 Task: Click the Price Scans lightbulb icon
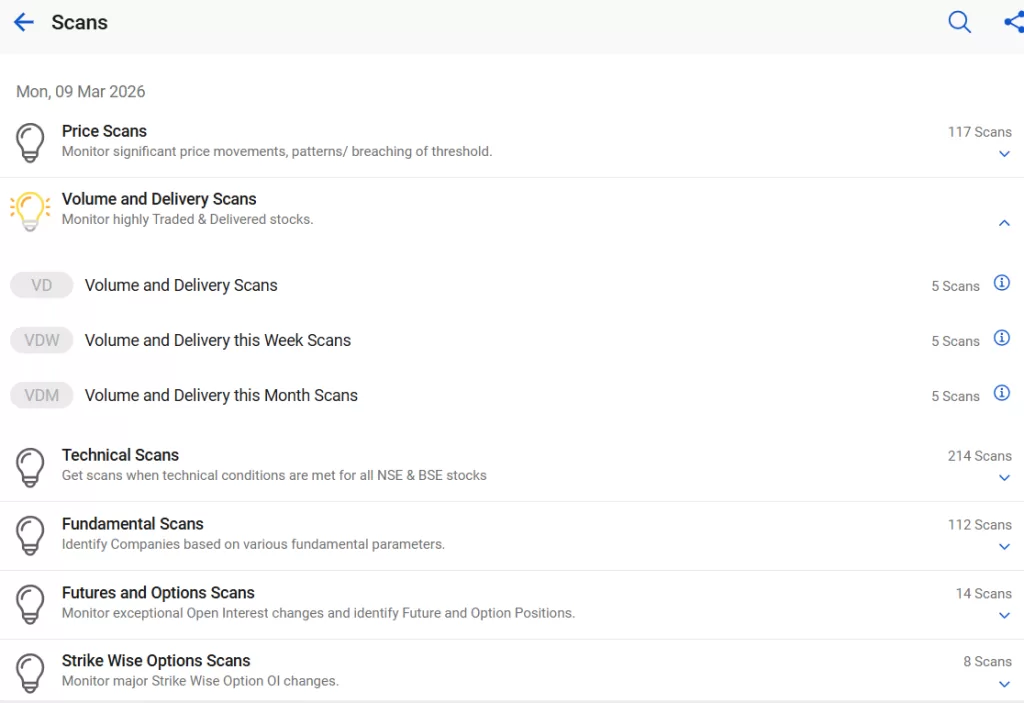[x=31, y=142]
